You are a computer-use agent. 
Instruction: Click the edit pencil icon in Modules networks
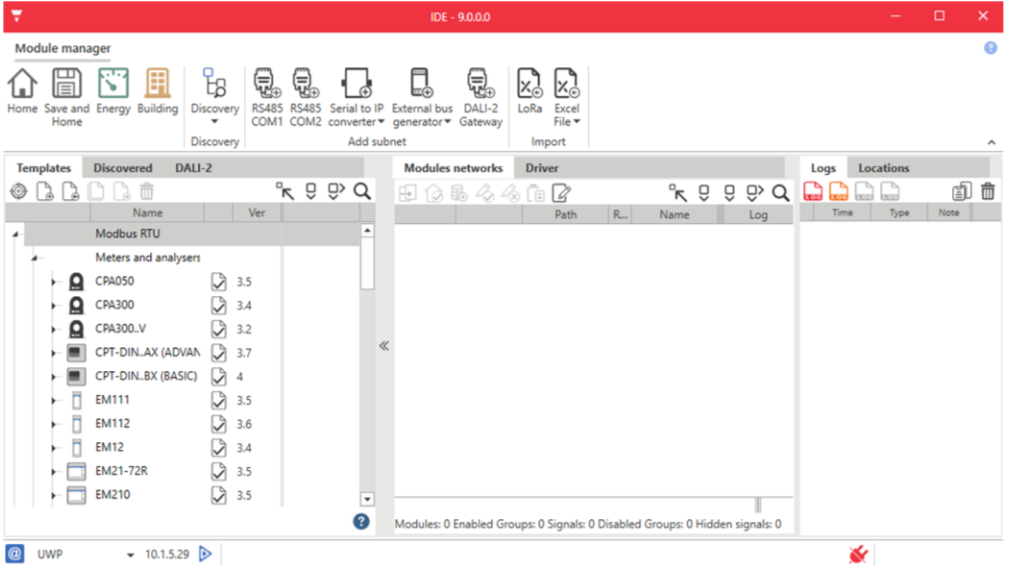coord(562,193)
